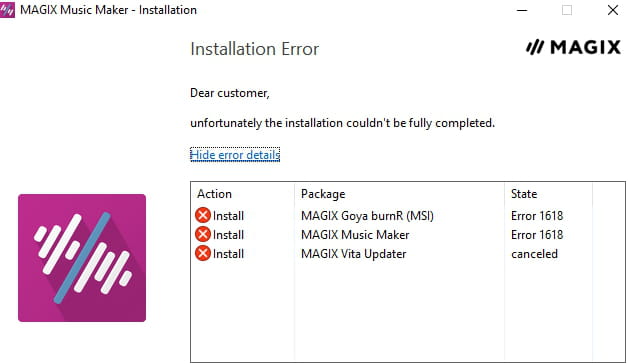
Task: Click the Hide error details link
Action: (x=235, y=155)
